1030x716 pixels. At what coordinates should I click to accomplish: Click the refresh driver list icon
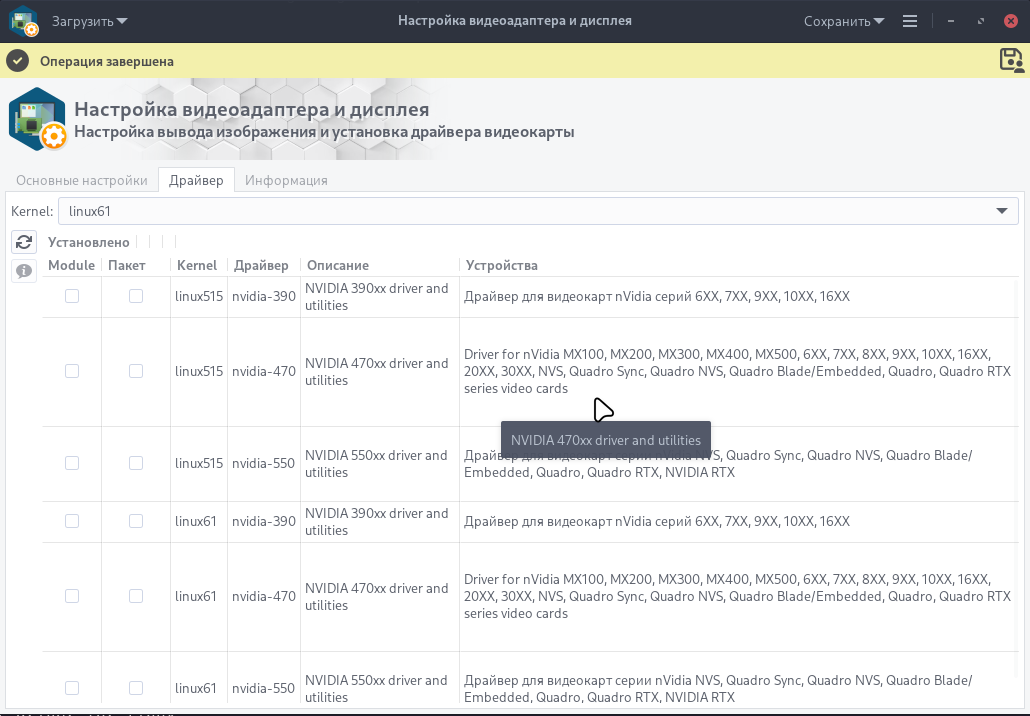pyautogui.click(x=24, y=242)
